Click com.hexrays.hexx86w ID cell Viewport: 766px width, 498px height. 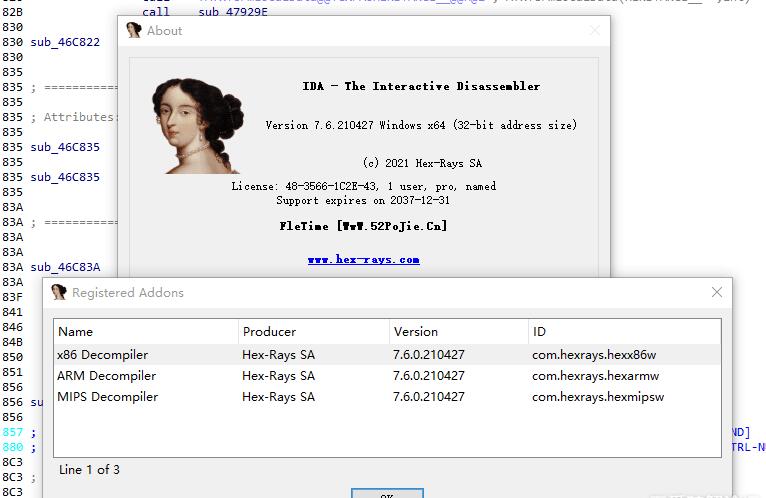594,354
